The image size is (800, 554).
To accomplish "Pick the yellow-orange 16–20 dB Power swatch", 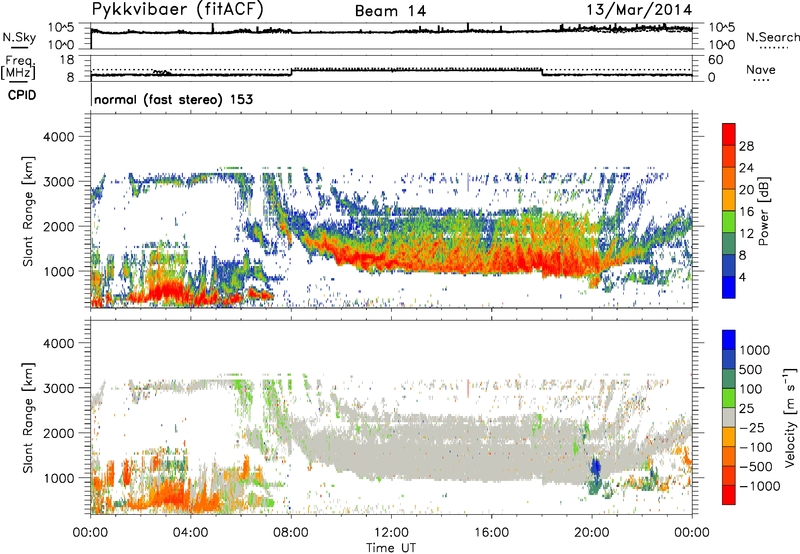I will 729,200.
